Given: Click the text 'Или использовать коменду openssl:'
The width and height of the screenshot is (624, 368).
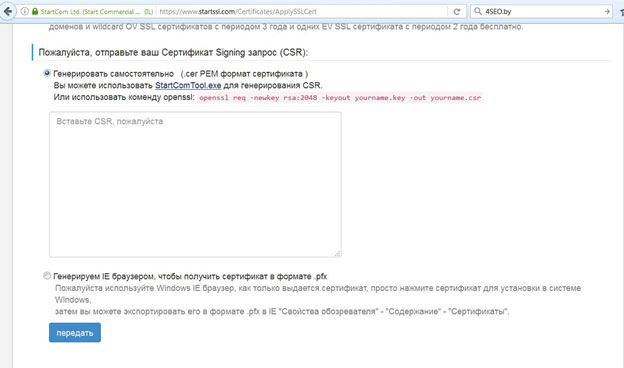Looking at the screenshot, I should pyautogui.click(x=124, y=97).
